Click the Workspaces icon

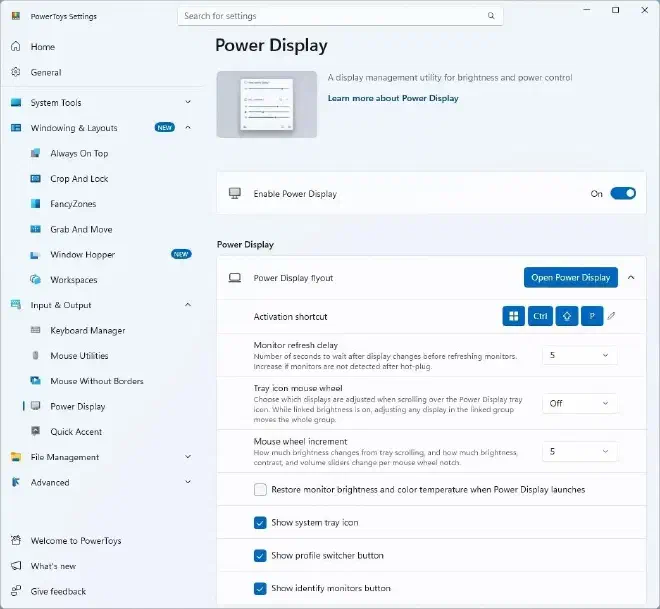pos(36,279)
